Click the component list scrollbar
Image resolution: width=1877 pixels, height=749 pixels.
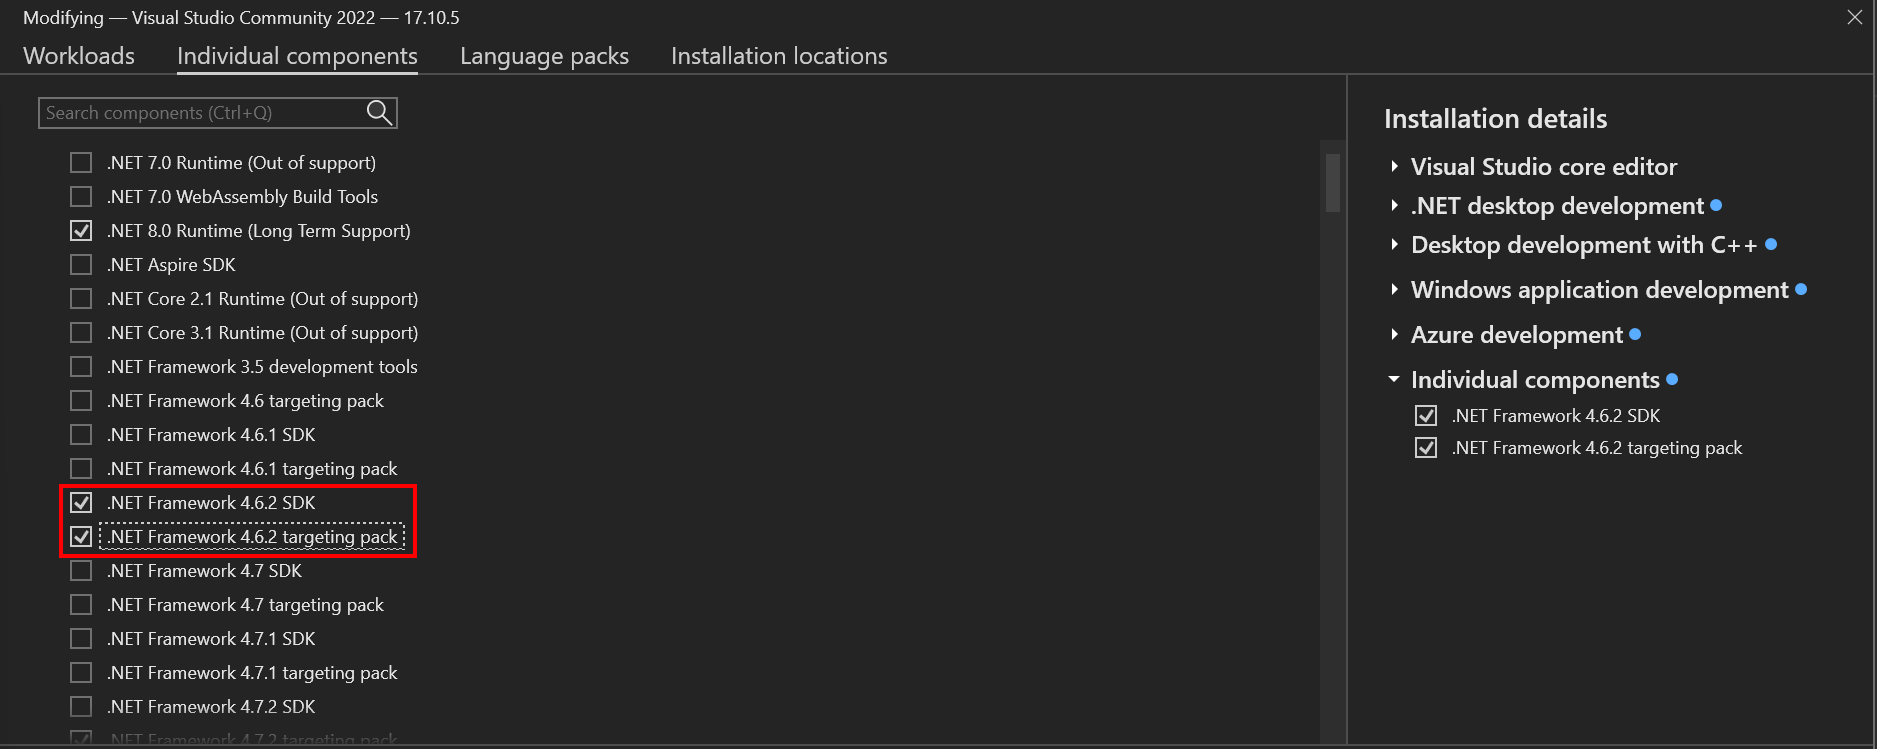(x=1331, y=185)
